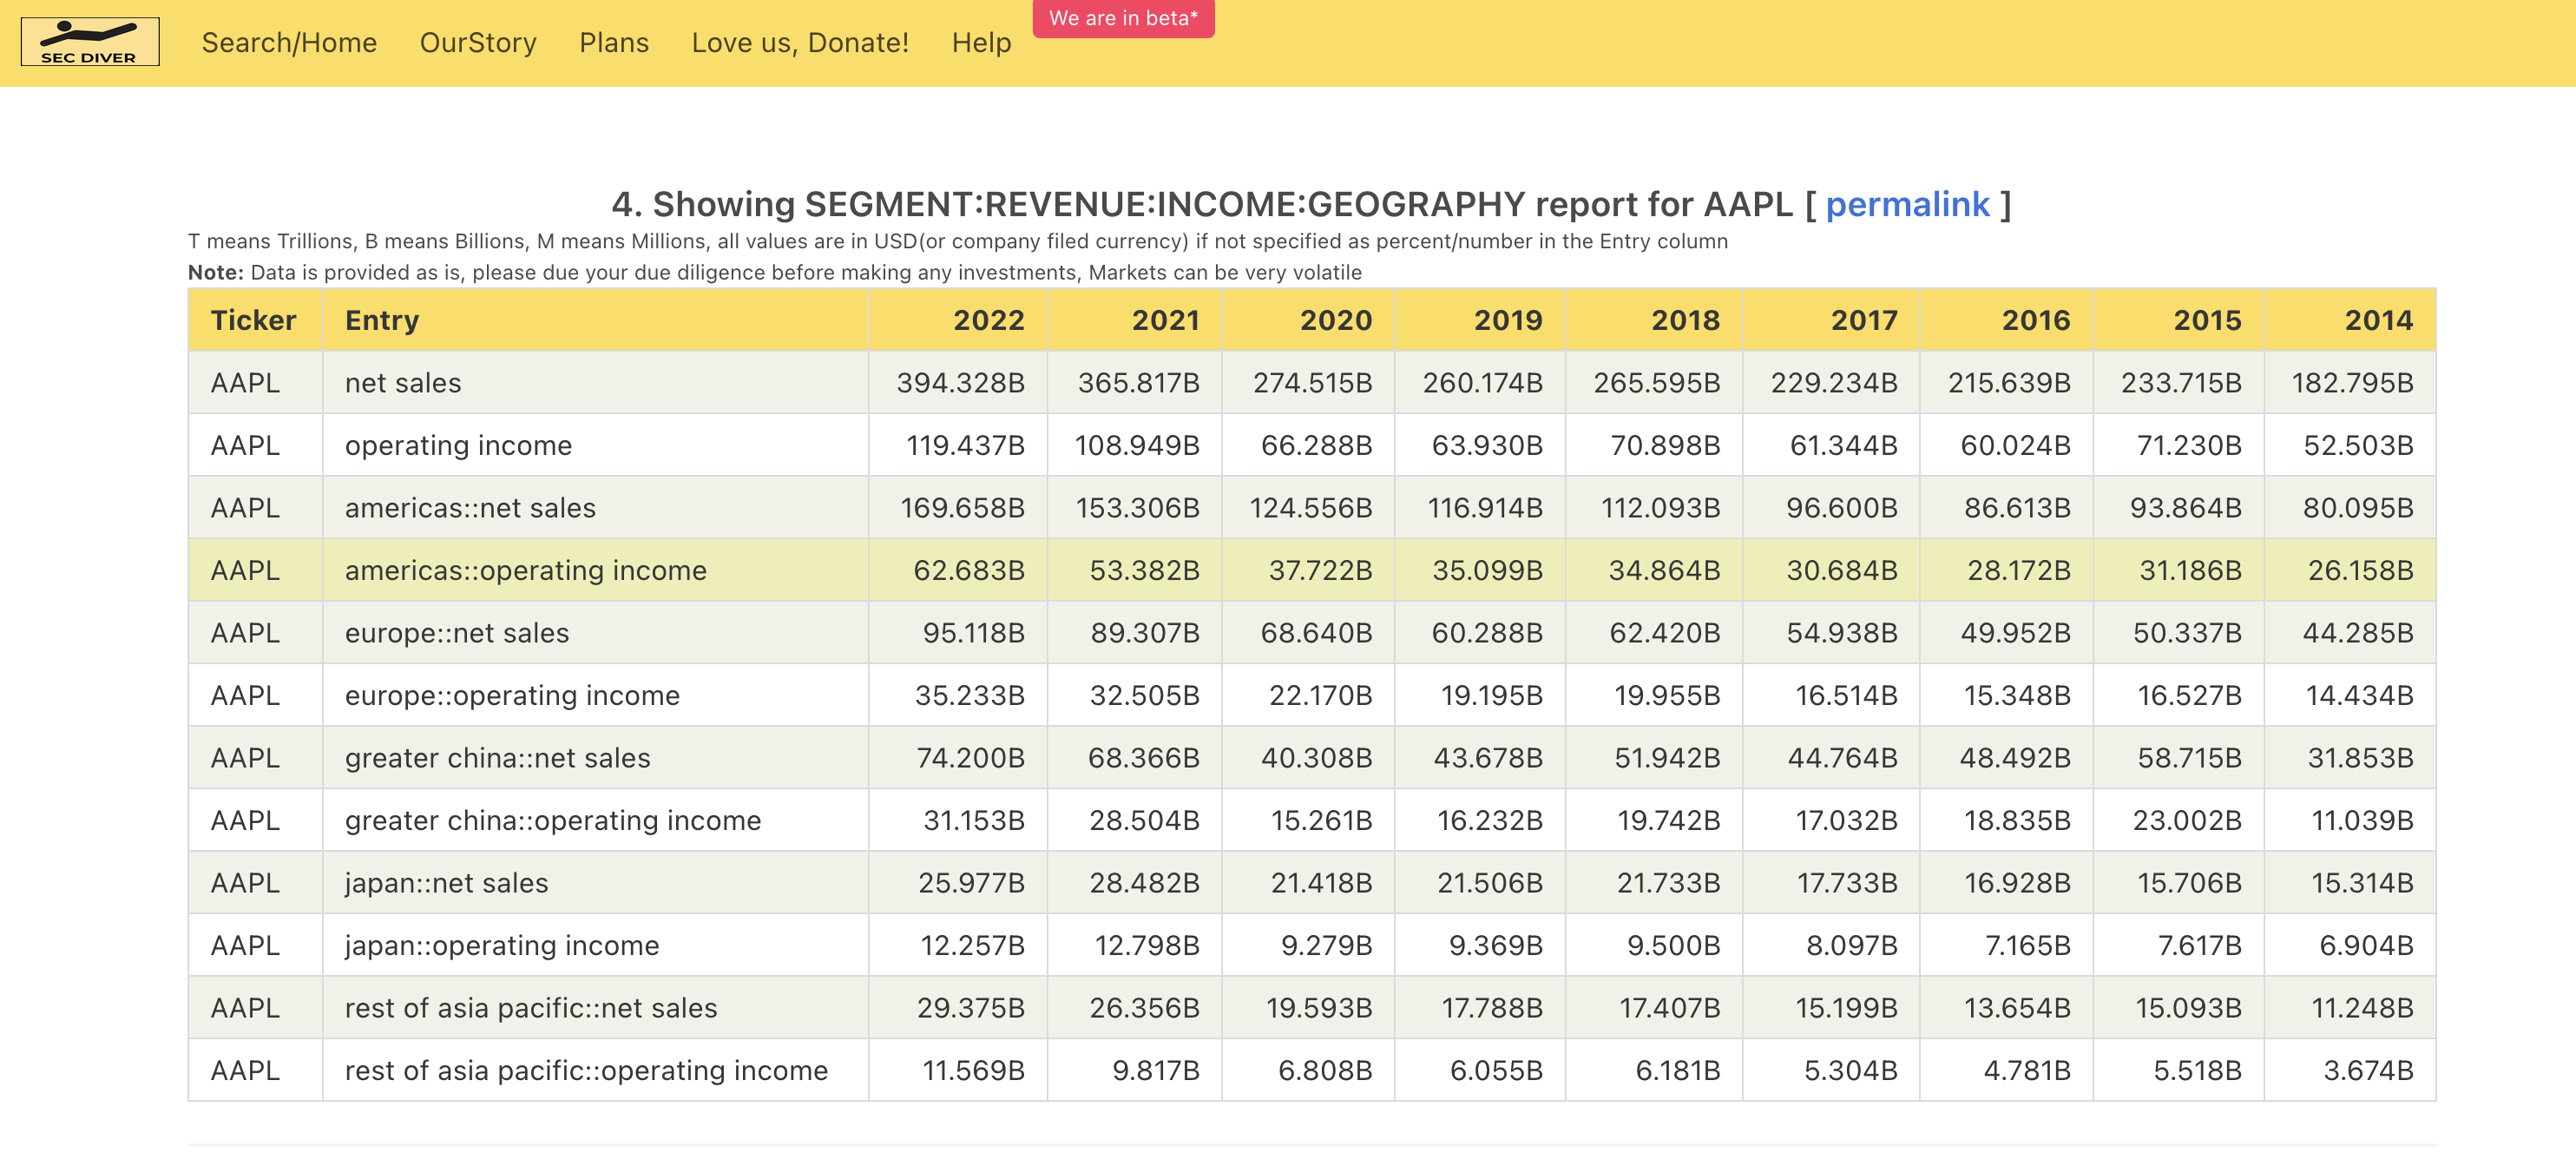Click the Ticker column header
The width and height of the screenshot is (2576, 1153).
[x=253, y=320]
